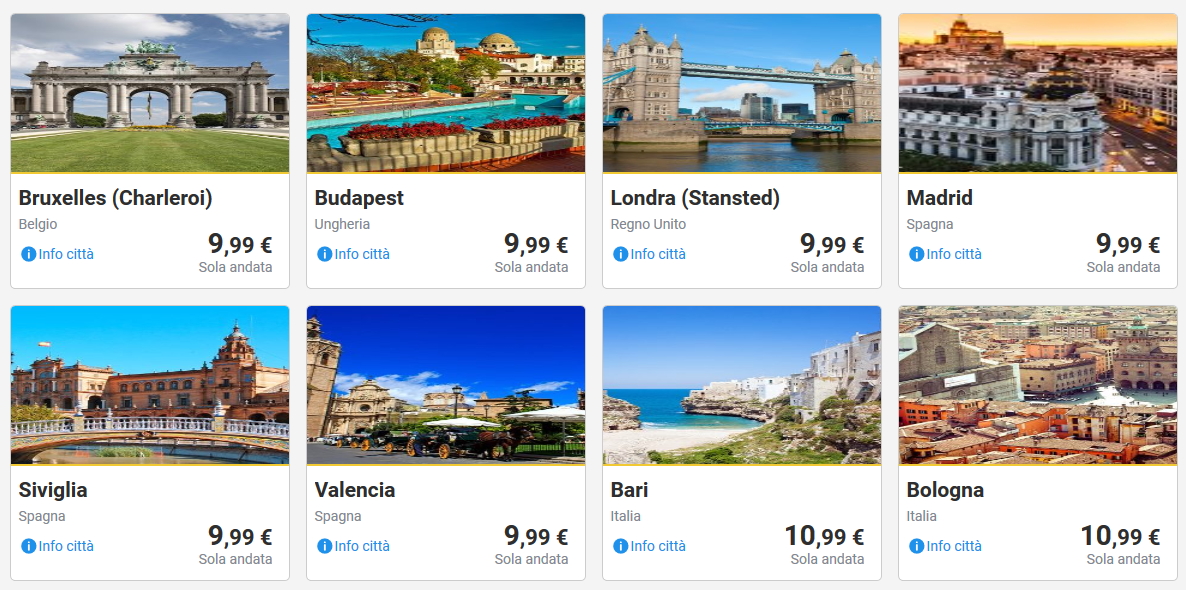Choose the 10,99 € Bologna fare

tap(1119, 536)
